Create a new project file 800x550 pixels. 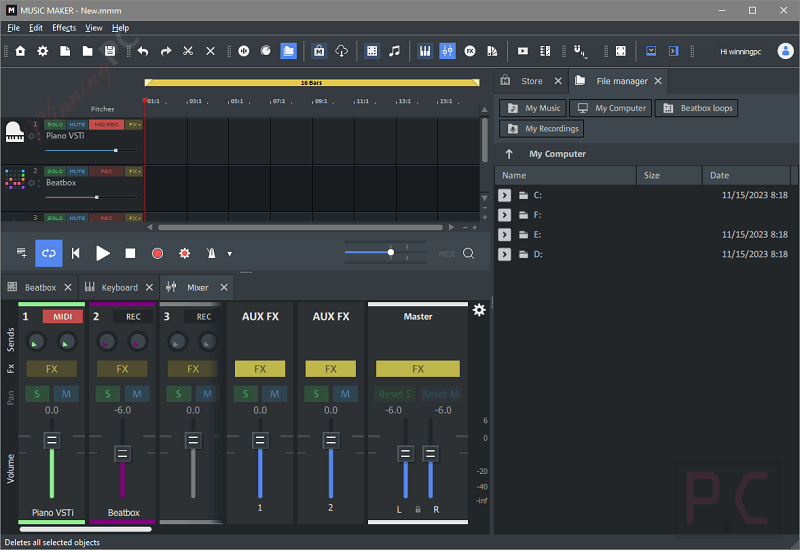point(65,51)
